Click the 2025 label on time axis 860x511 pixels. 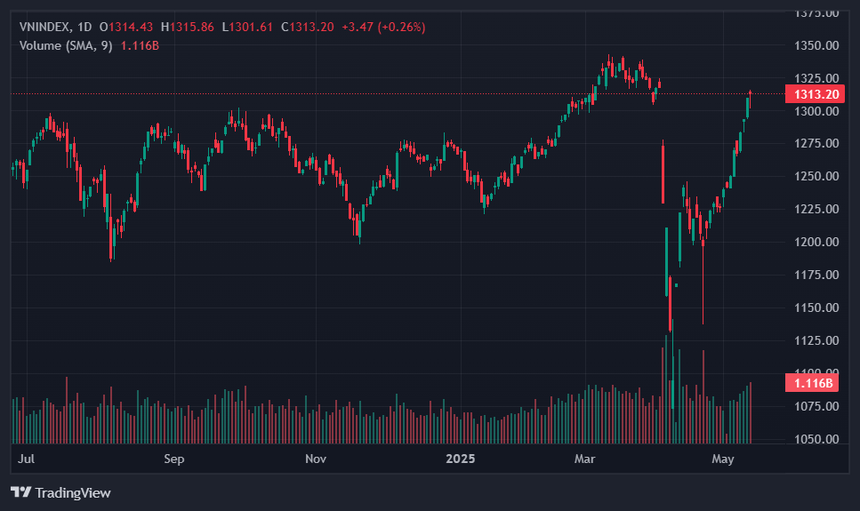460,459
